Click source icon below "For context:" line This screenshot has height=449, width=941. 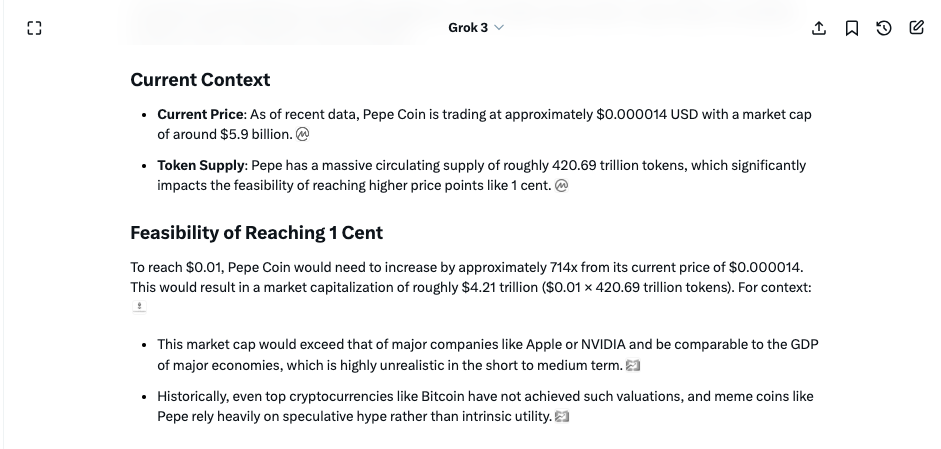coord(139,306)
